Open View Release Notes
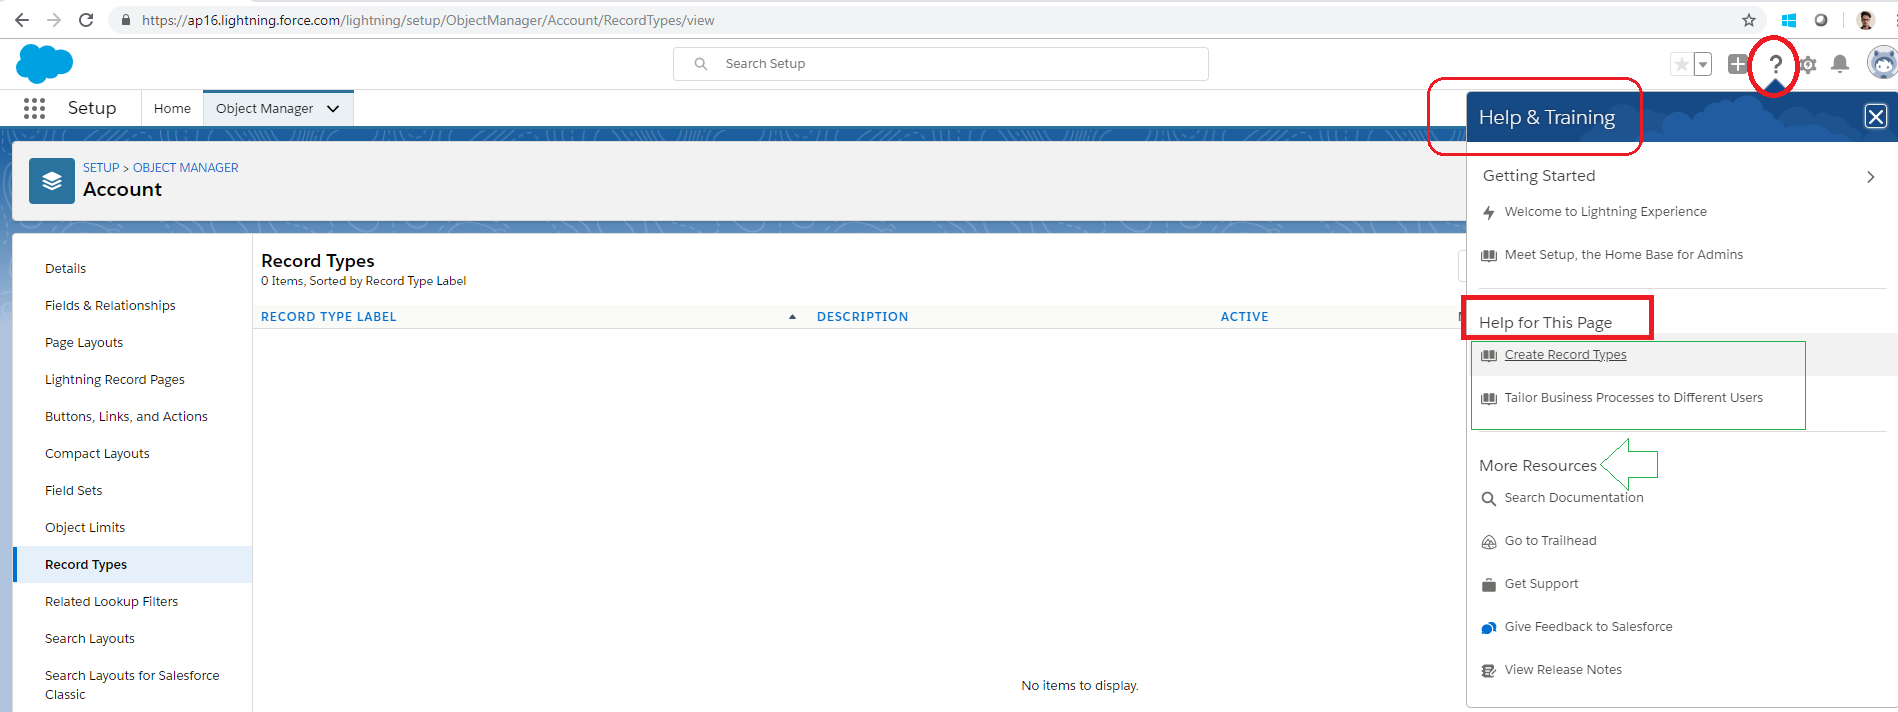The image size is (1898, 712). (x=1563, y=670)
